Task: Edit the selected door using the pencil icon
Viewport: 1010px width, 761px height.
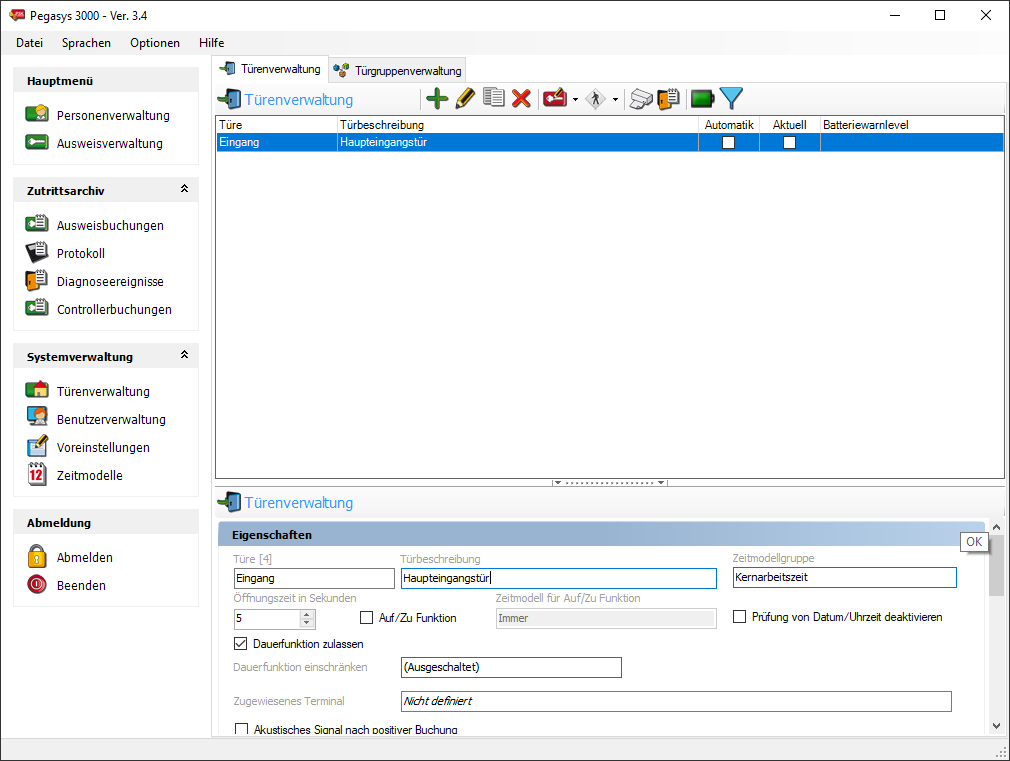Action: (464, 98)
